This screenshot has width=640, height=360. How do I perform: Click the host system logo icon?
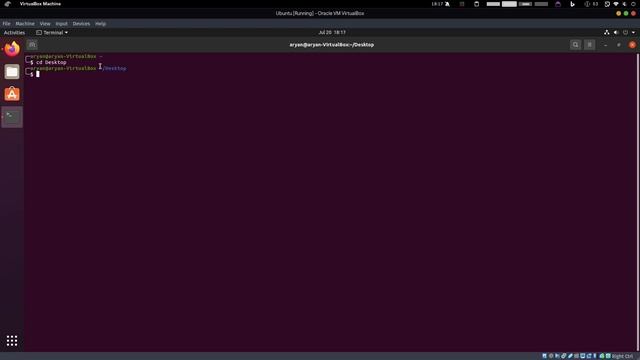7,4
